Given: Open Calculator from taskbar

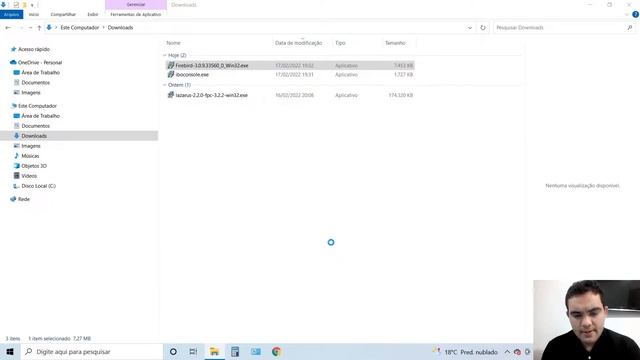Looking at the screenshot, I should pos(235,352).
